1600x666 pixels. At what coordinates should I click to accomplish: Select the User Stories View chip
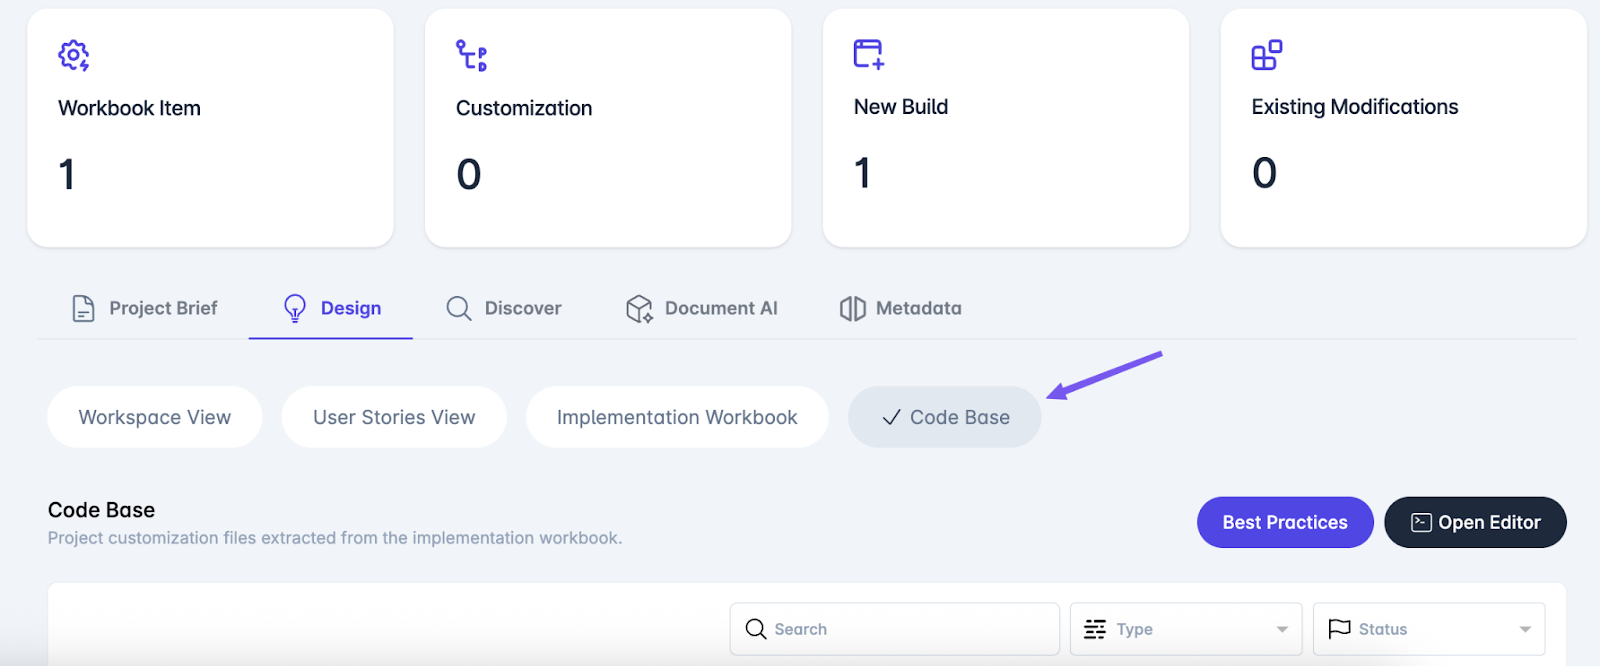click(x=394, y=417)
